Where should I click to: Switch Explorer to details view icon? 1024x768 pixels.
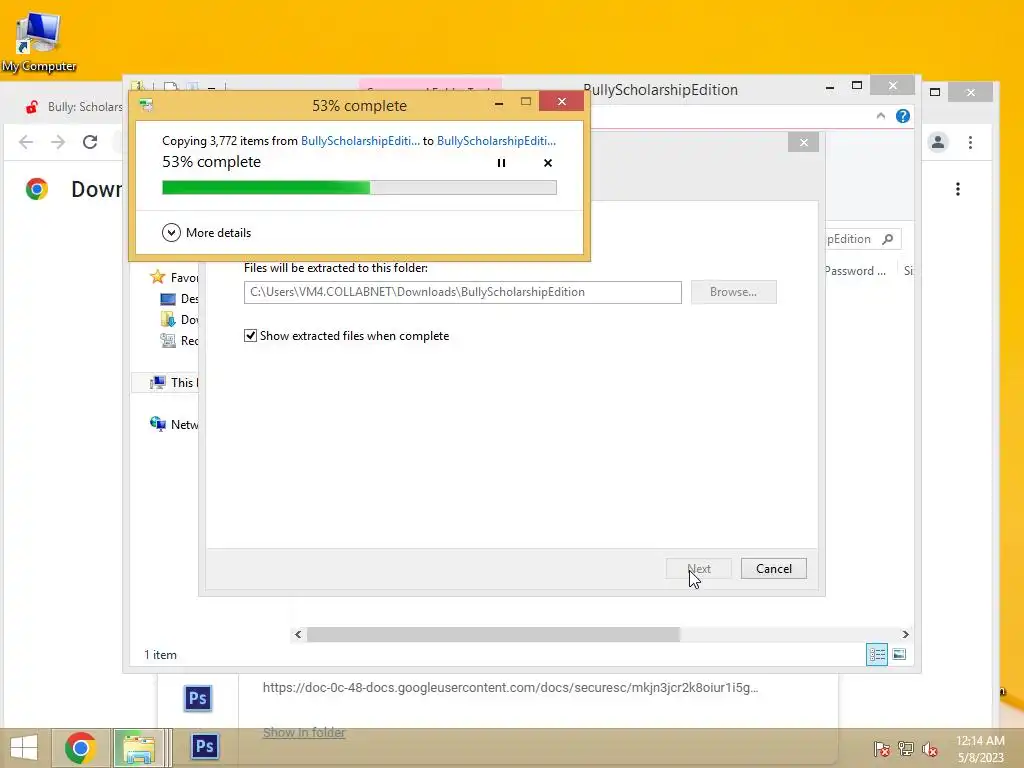[876, 654]
